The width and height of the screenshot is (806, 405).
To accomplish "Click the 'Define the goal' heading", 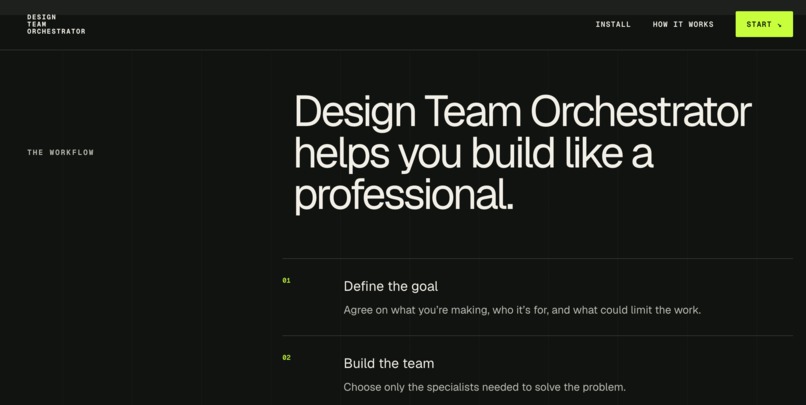I will (x=391, y=286).
